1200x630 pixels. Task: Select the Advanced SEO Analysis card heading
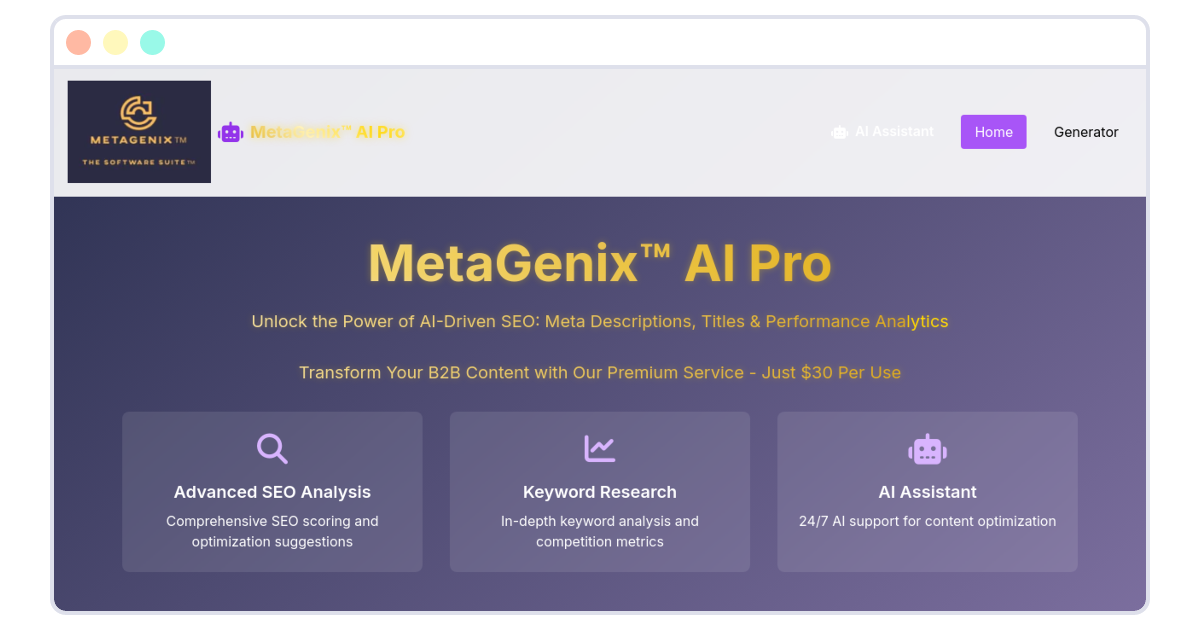coord(272,492)
